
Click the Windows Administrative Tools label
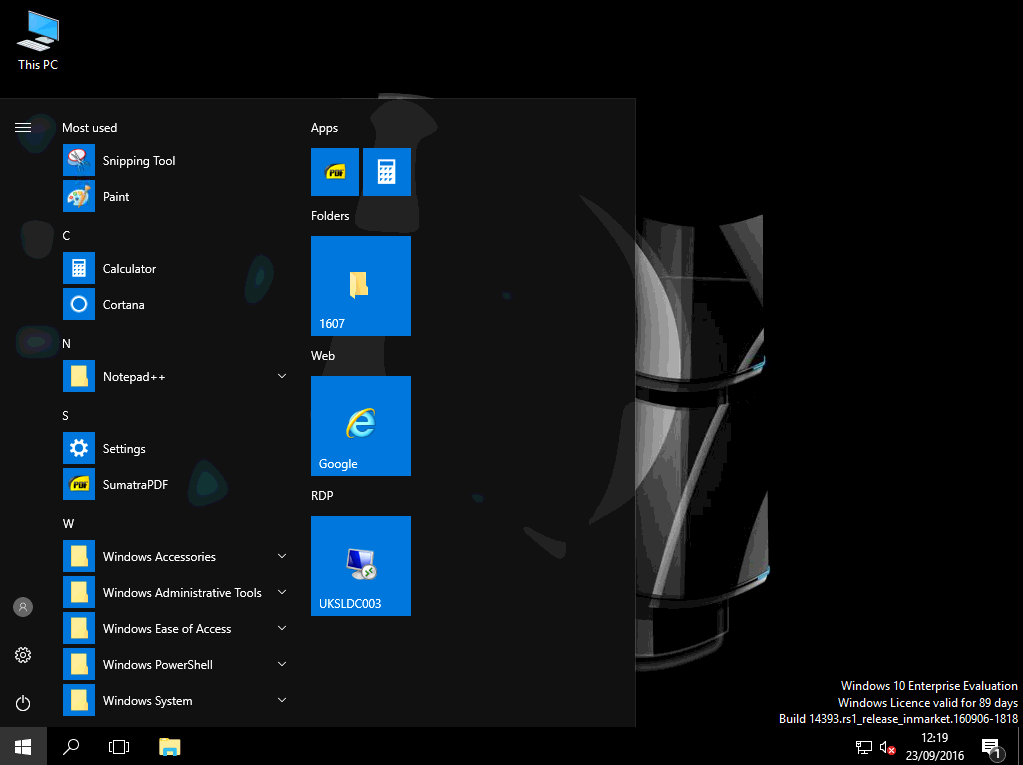[182, 592]
